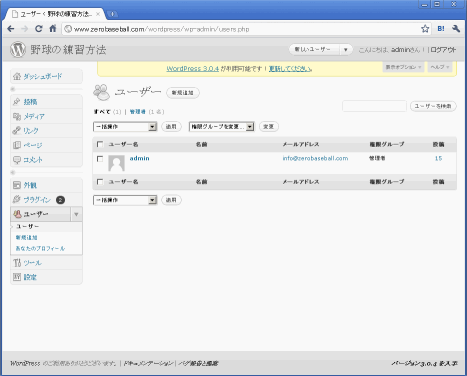Select the Add New submenu under Users

tap(26, 237)
